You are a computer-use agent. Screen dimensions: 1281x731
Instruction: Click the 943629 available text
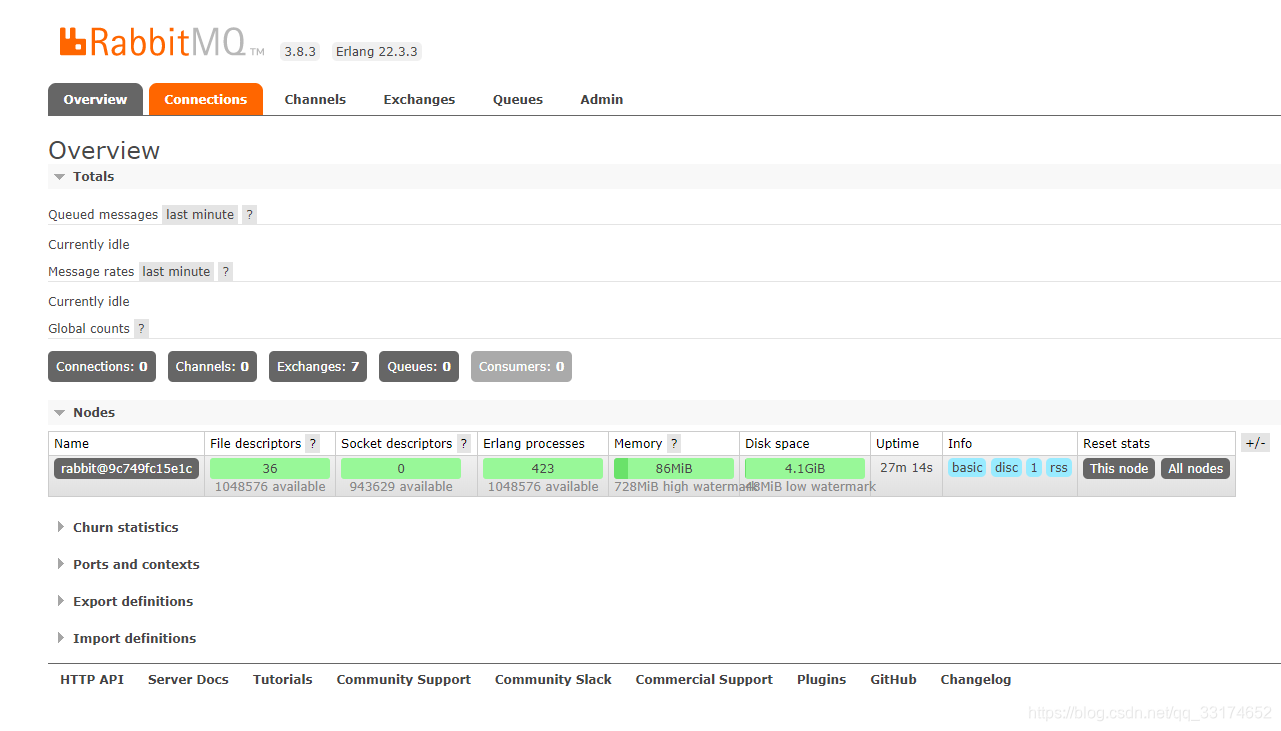401,487
